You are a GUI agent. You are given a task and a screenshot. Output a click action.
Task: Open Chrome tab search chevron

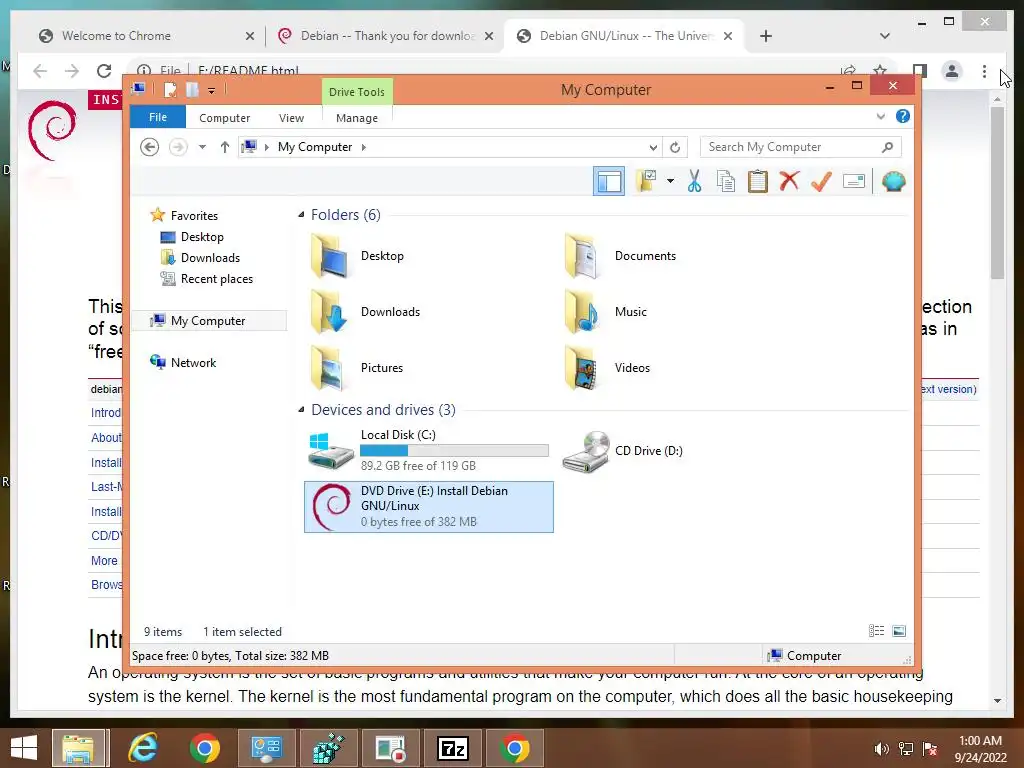[x=885, y=36]
